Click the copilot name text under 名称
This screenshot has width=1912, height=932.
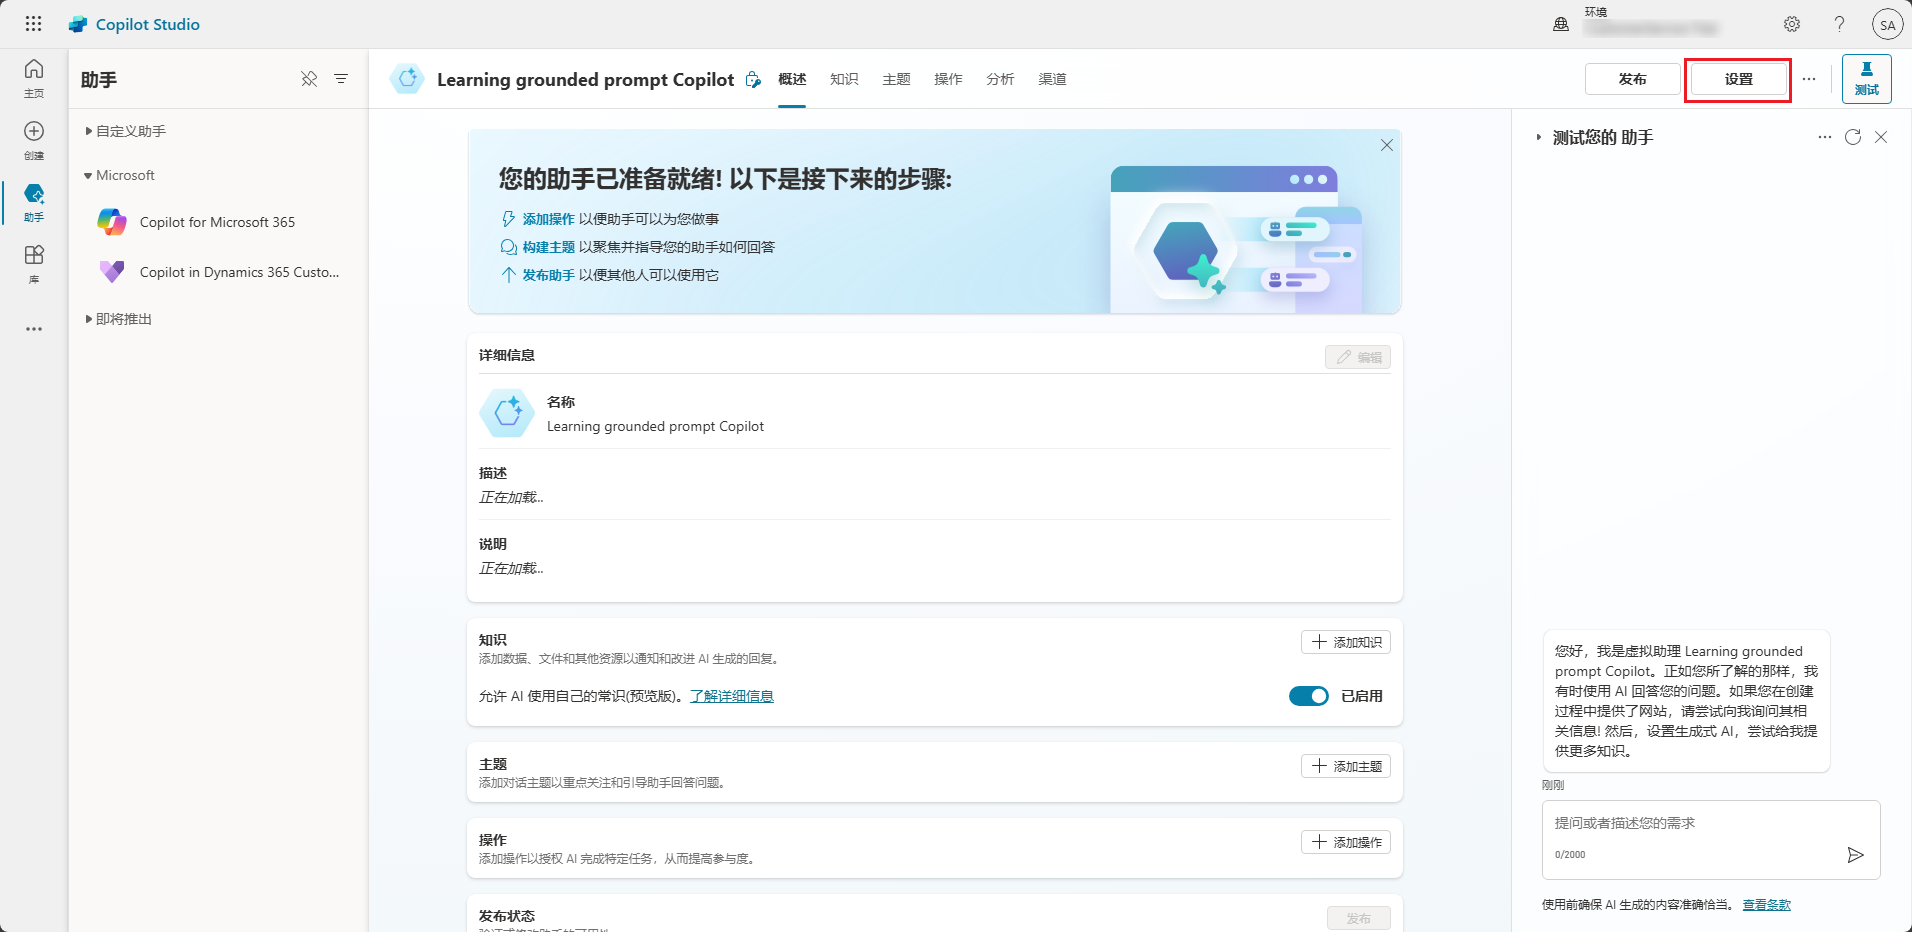tap(655, 426)
